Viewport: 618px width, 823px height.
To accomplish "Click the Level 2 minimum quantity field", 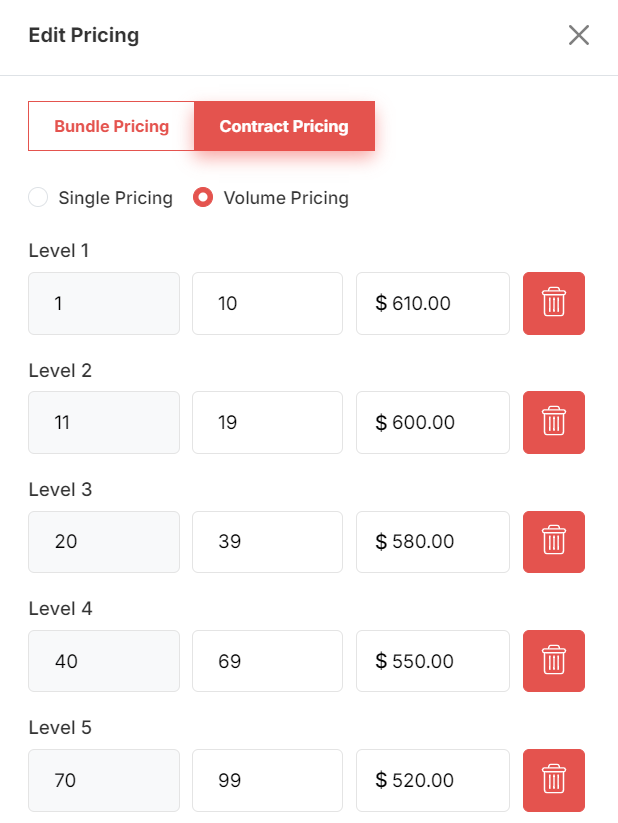I will [103, 422].
